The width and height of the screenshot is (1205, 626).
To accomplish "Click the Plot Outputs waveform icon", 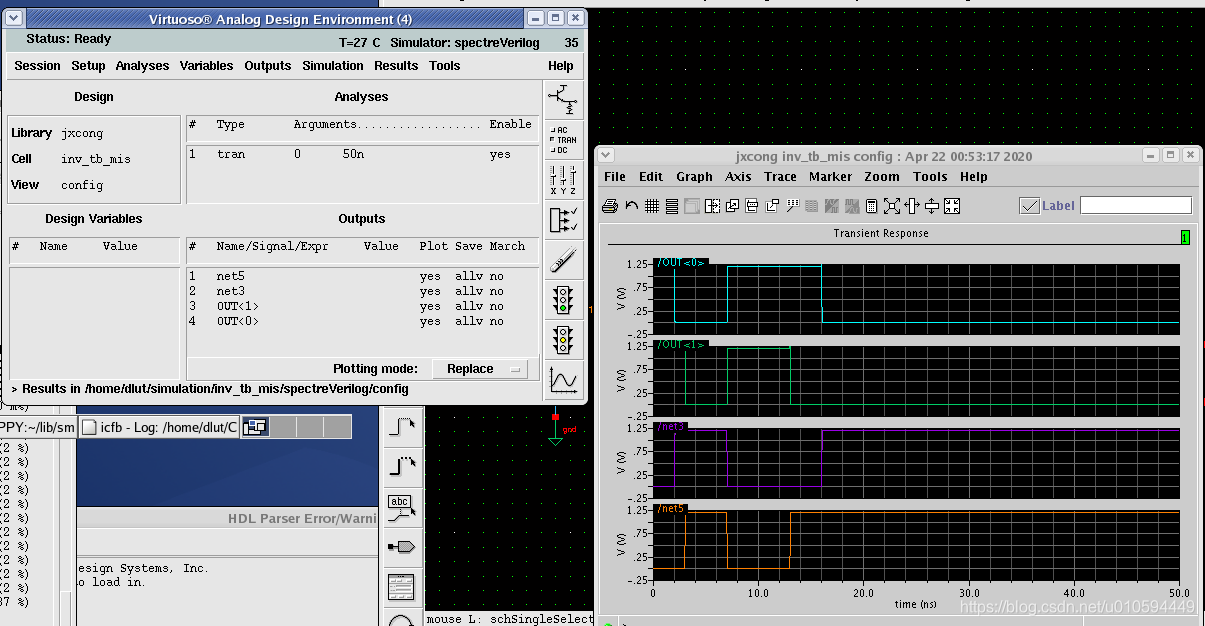I will (564, 380).
